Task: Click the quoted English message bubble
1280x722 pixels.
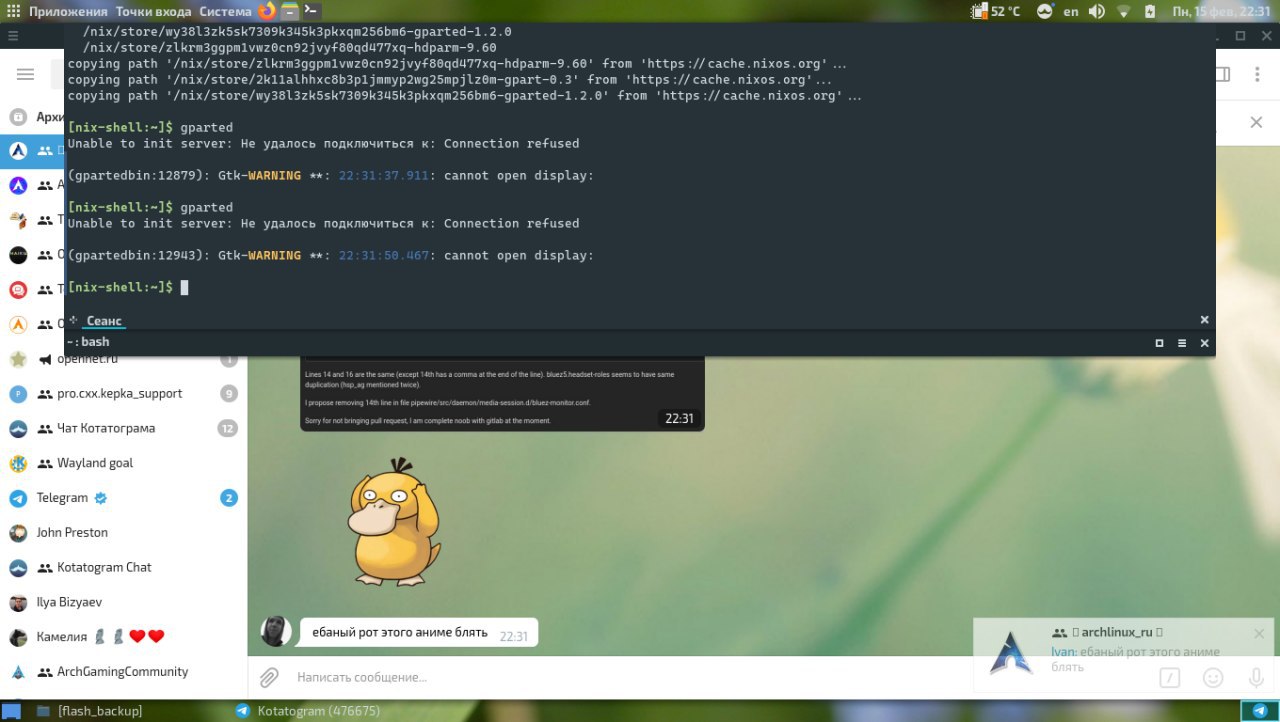Action: [x=502, y=394]
